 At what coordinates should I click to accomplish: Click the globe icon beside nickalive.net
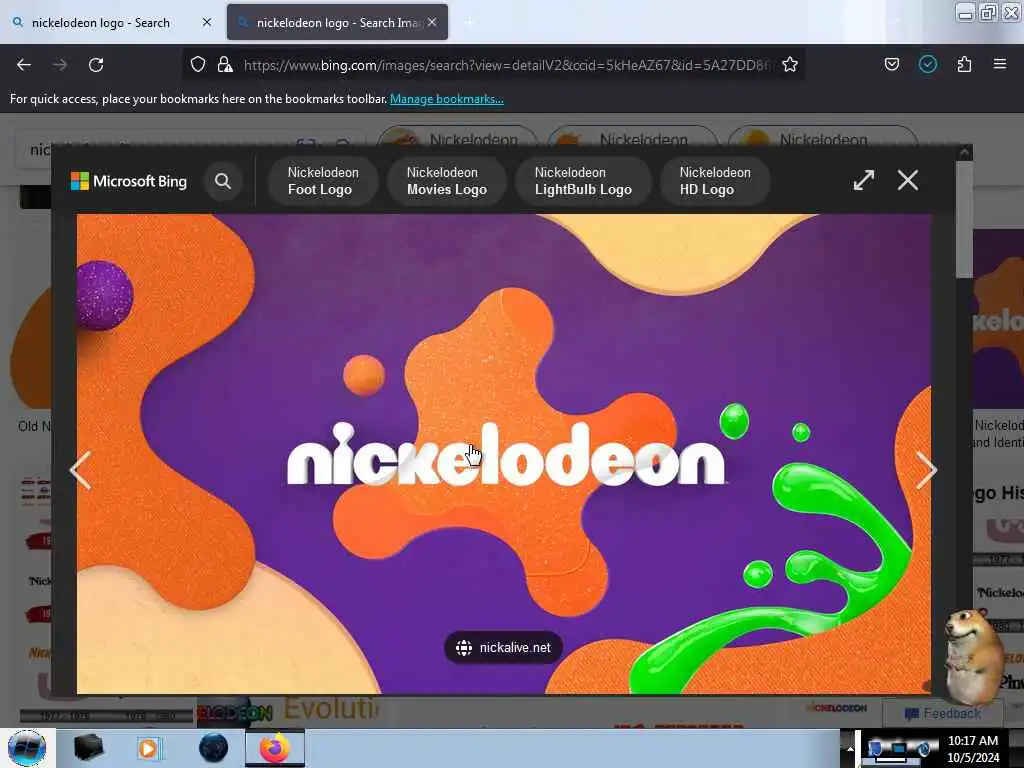click(464, 648)
